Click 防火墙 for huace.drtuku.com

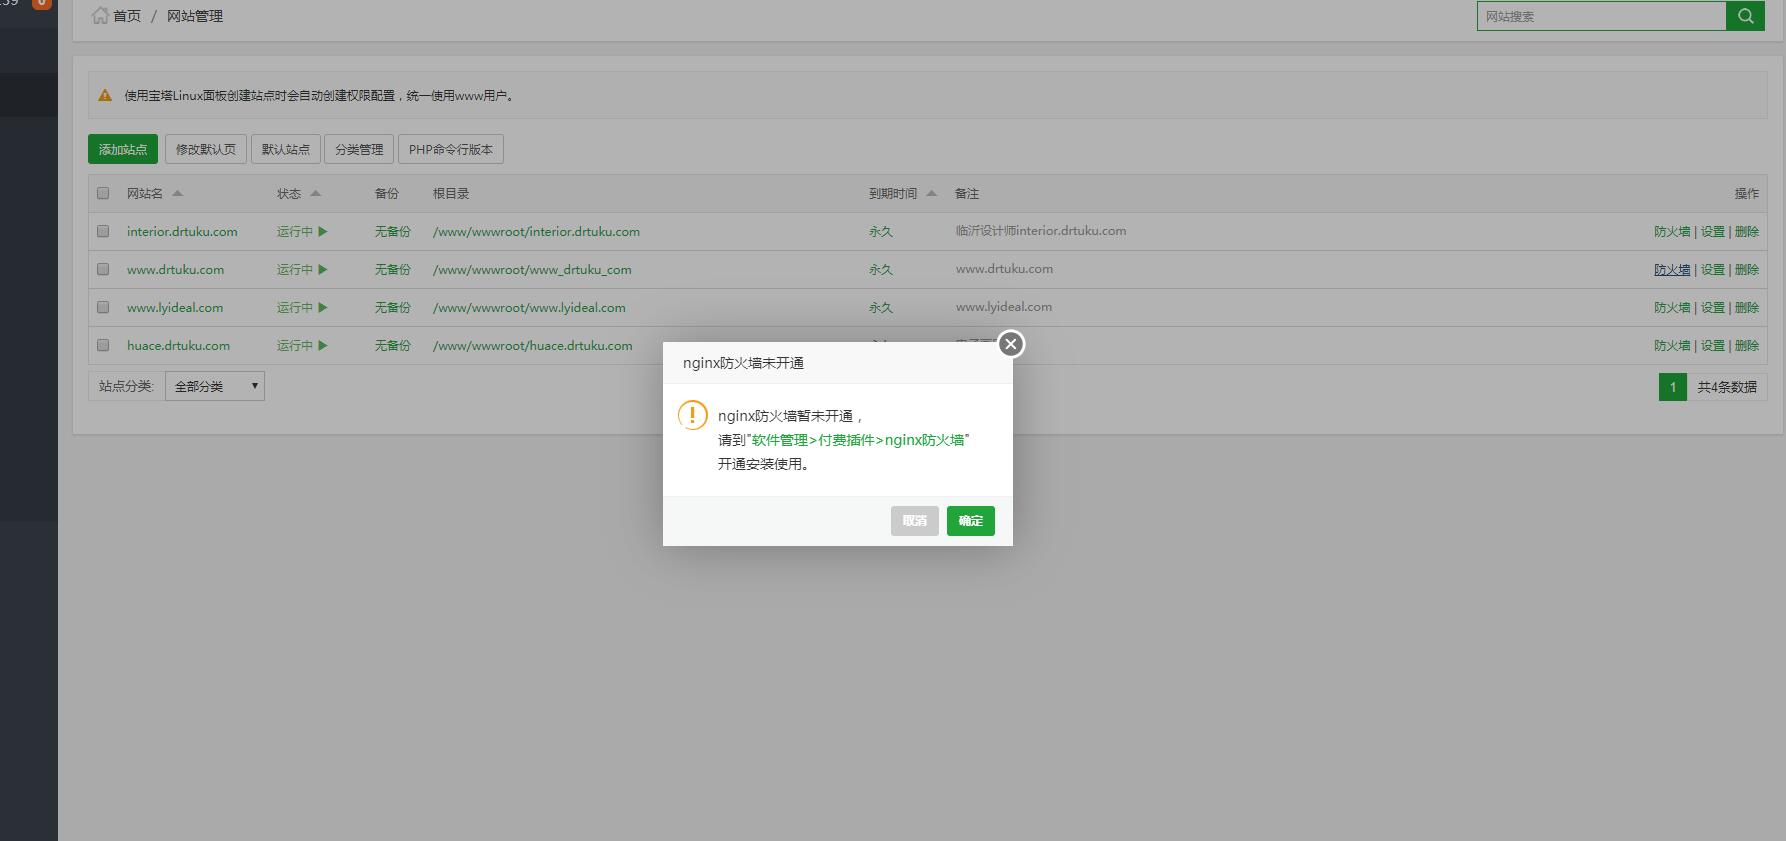click(1672, 345)
